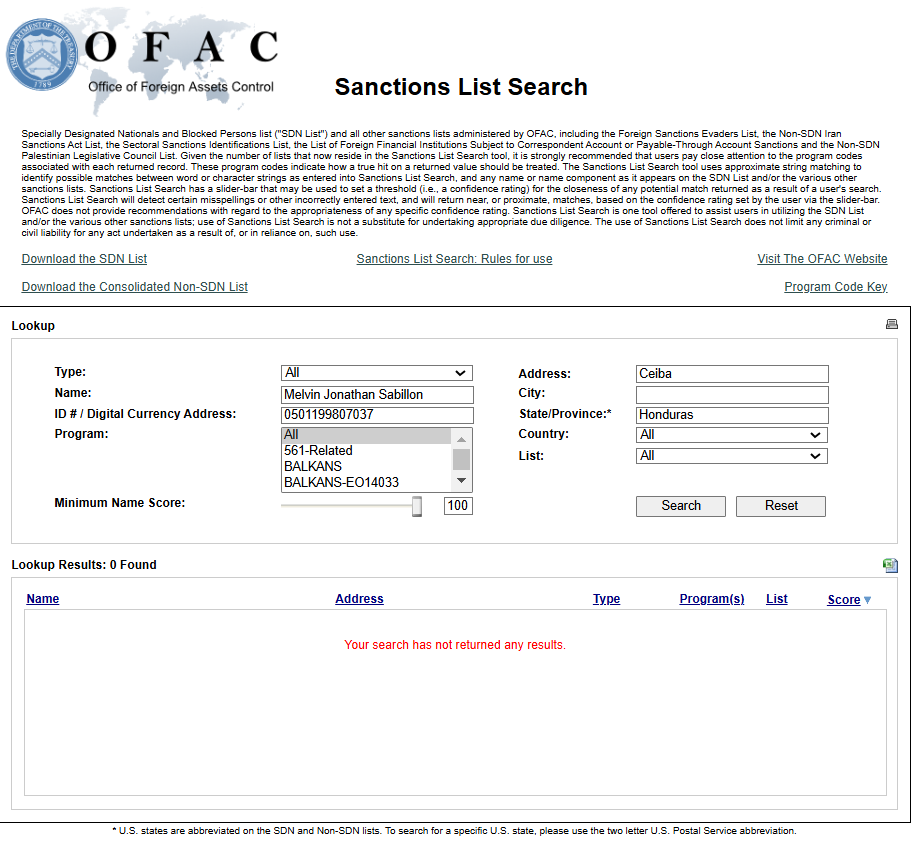Open the Program Code Key link
Screen dimensions: 922x847
pos(835,287)
